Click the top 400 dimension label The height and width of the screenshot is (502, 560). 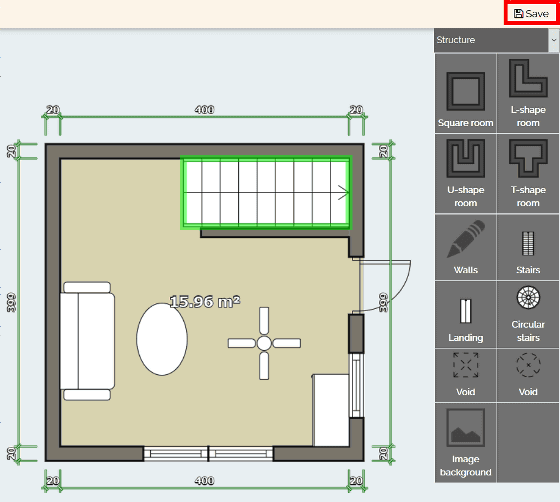coord(204,110)
